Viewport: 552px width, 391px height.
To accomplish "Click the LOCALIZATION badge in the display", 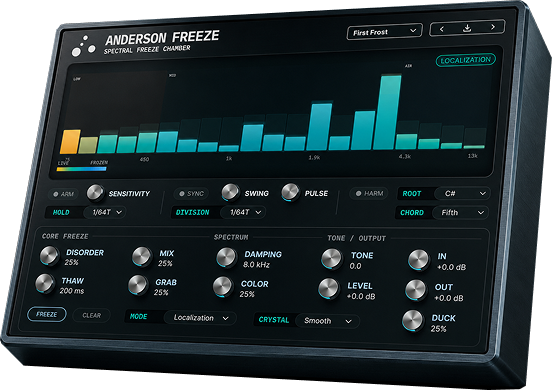I will (x=465, y=60).
